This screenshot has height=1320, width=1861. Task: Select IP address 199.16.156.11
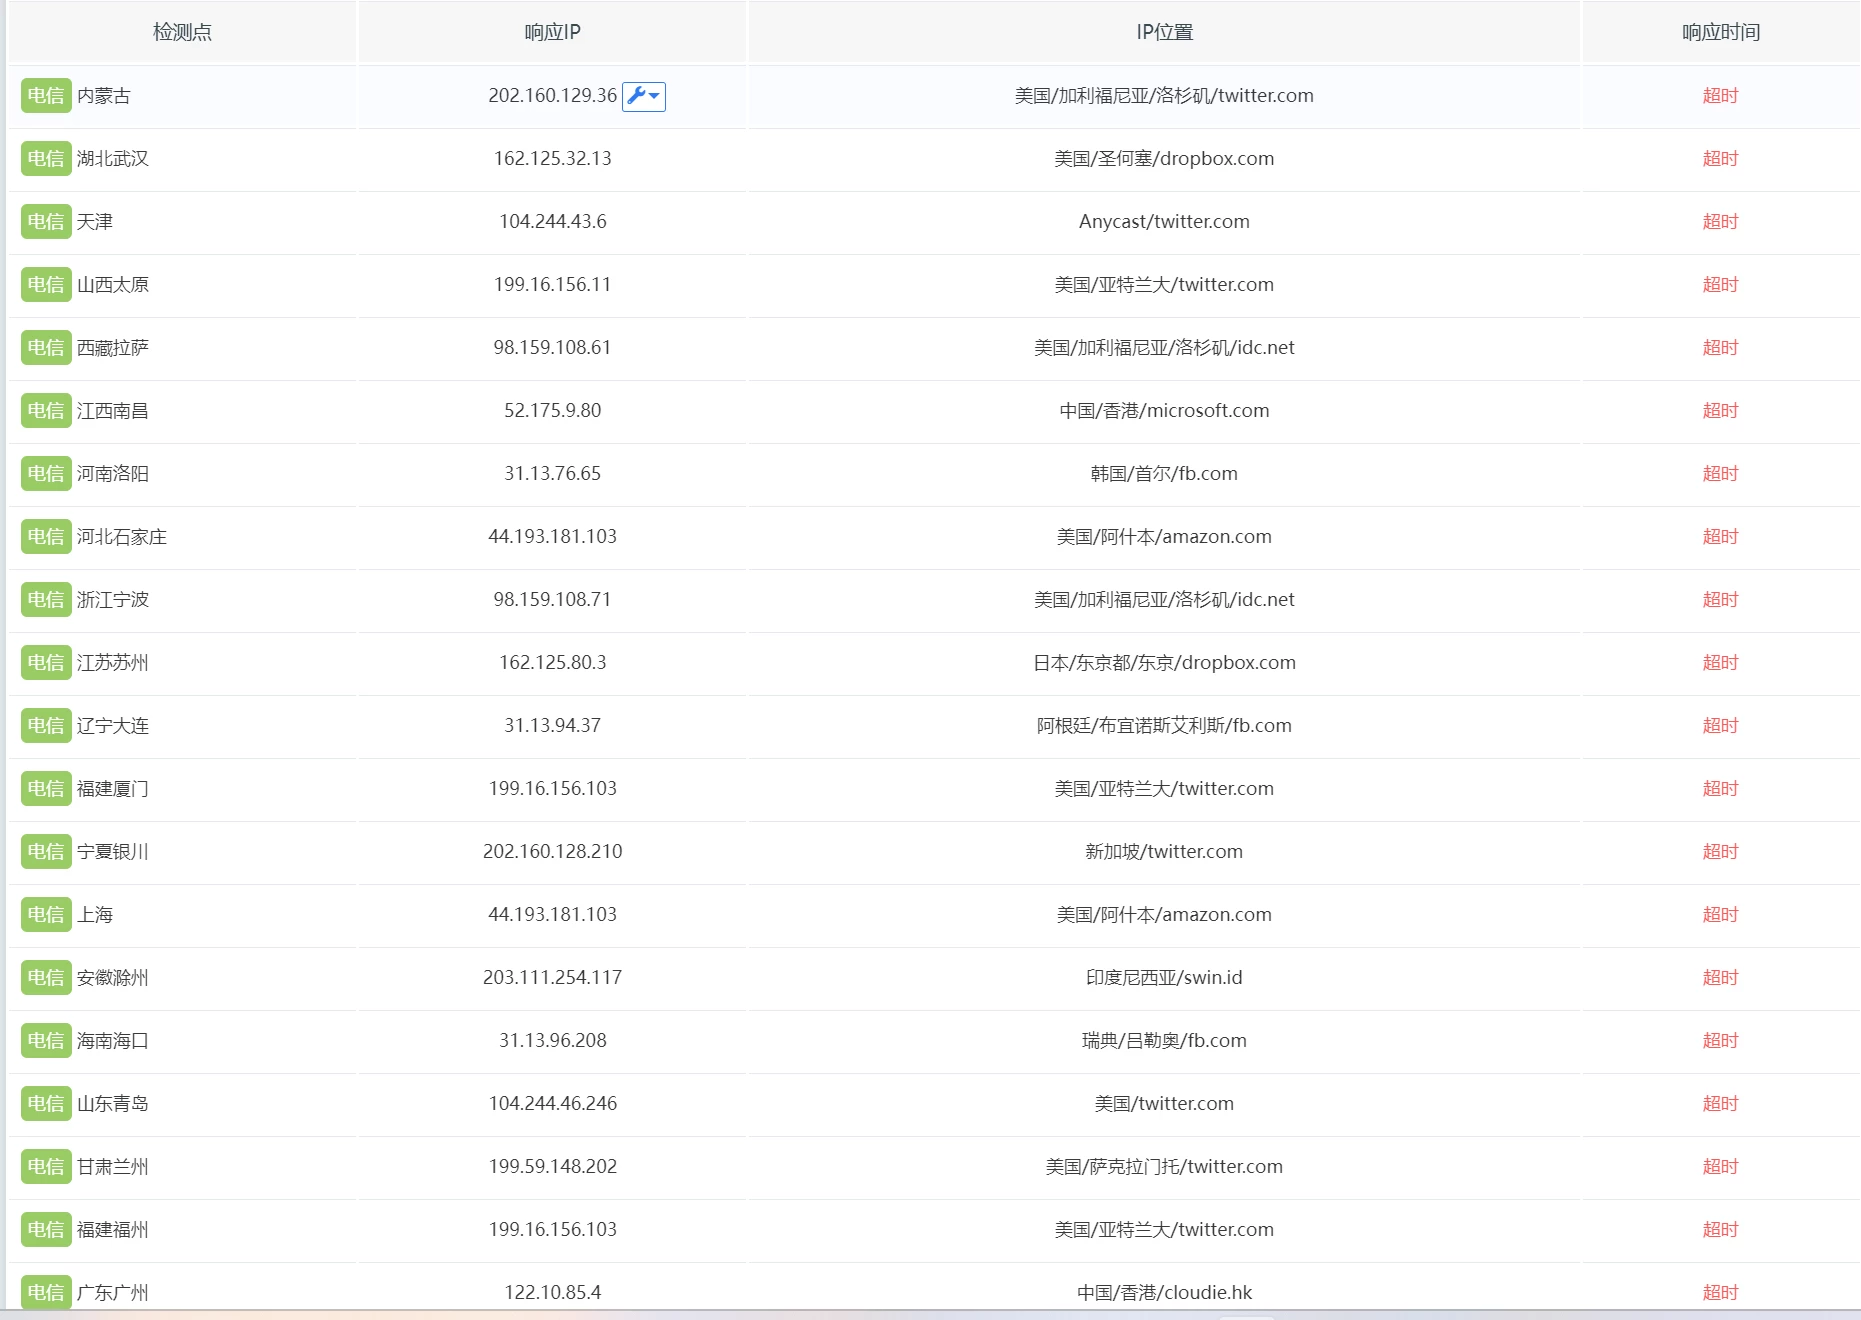(552, 285)
